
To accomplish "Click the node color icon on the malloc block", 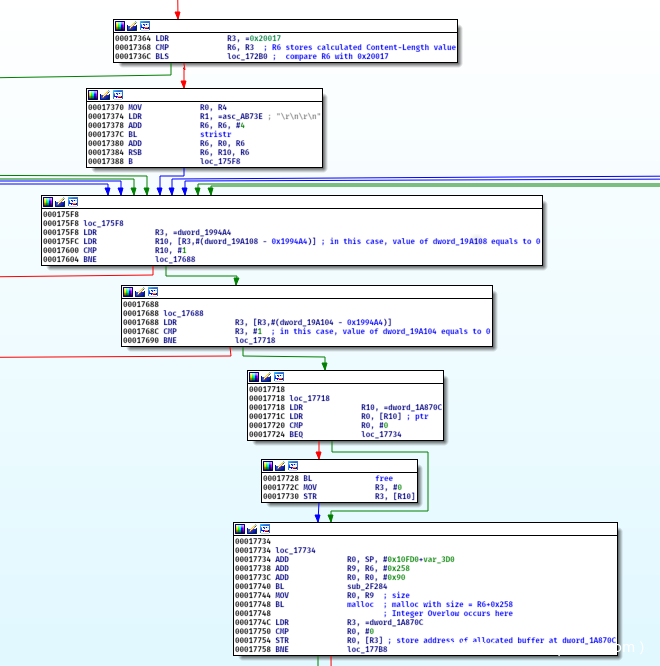I will pos(240,529).
